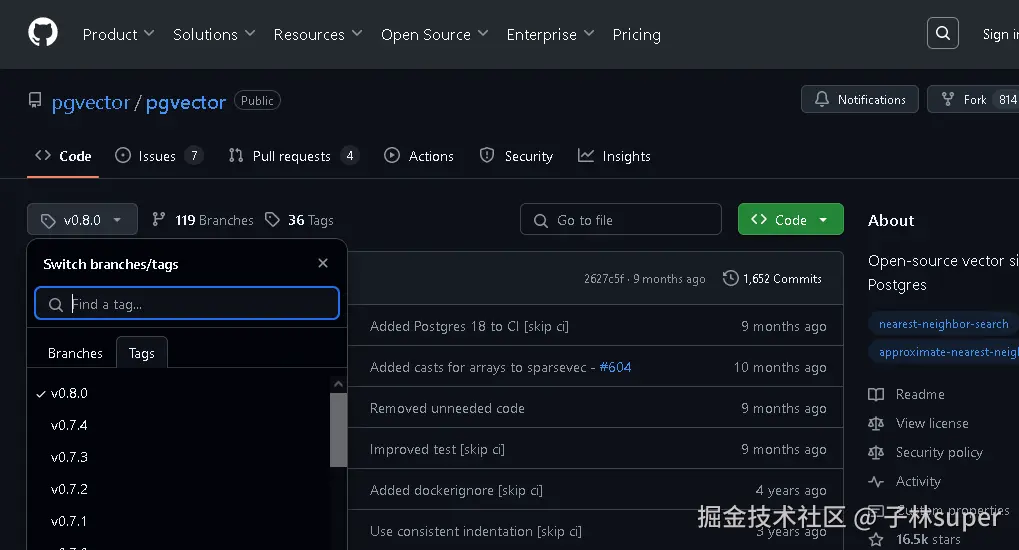Expand the Open Source menu
The width and height of the screenshot is (1019, 550).
click(x=434, y=34)
